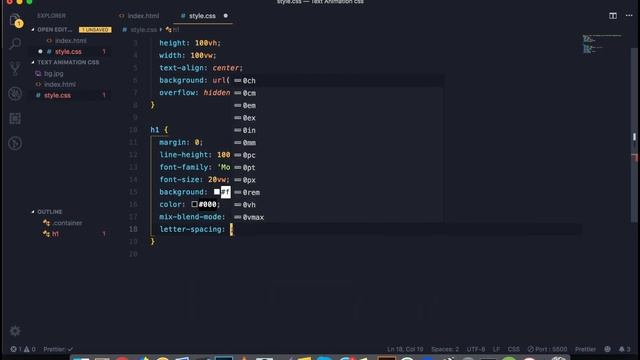The image size is (640, 360).
Task: Open the Manage gear icon
Action: tap(15, 331)
